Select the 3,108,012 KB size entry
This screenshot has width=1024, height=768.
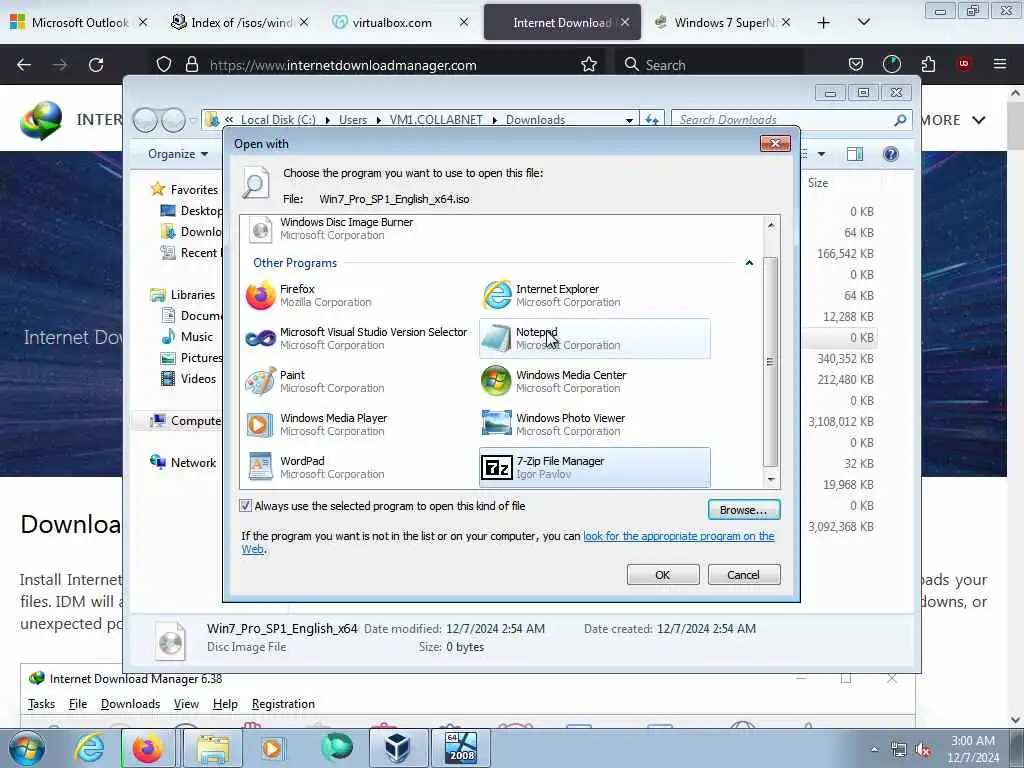(x=841, y=422)
